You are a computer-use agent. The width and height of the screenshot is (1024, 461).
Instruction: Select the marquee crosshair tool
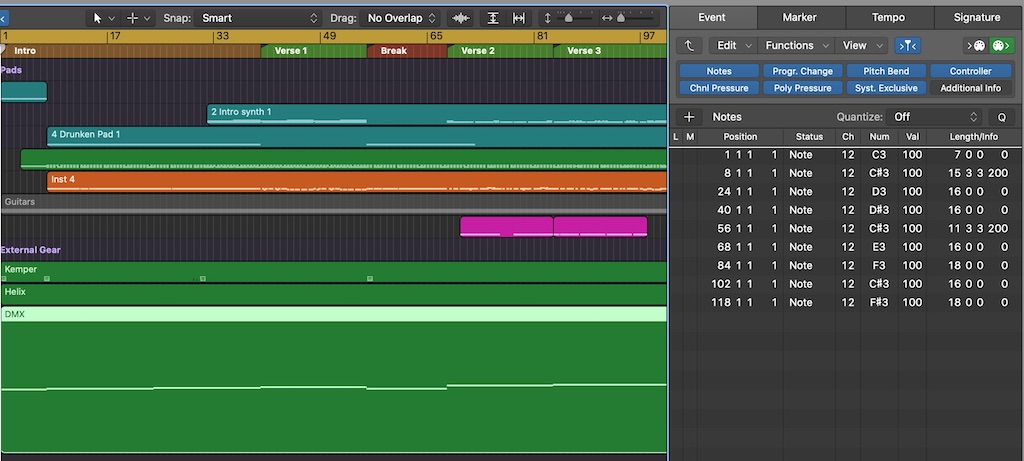(x=132, y=18)
